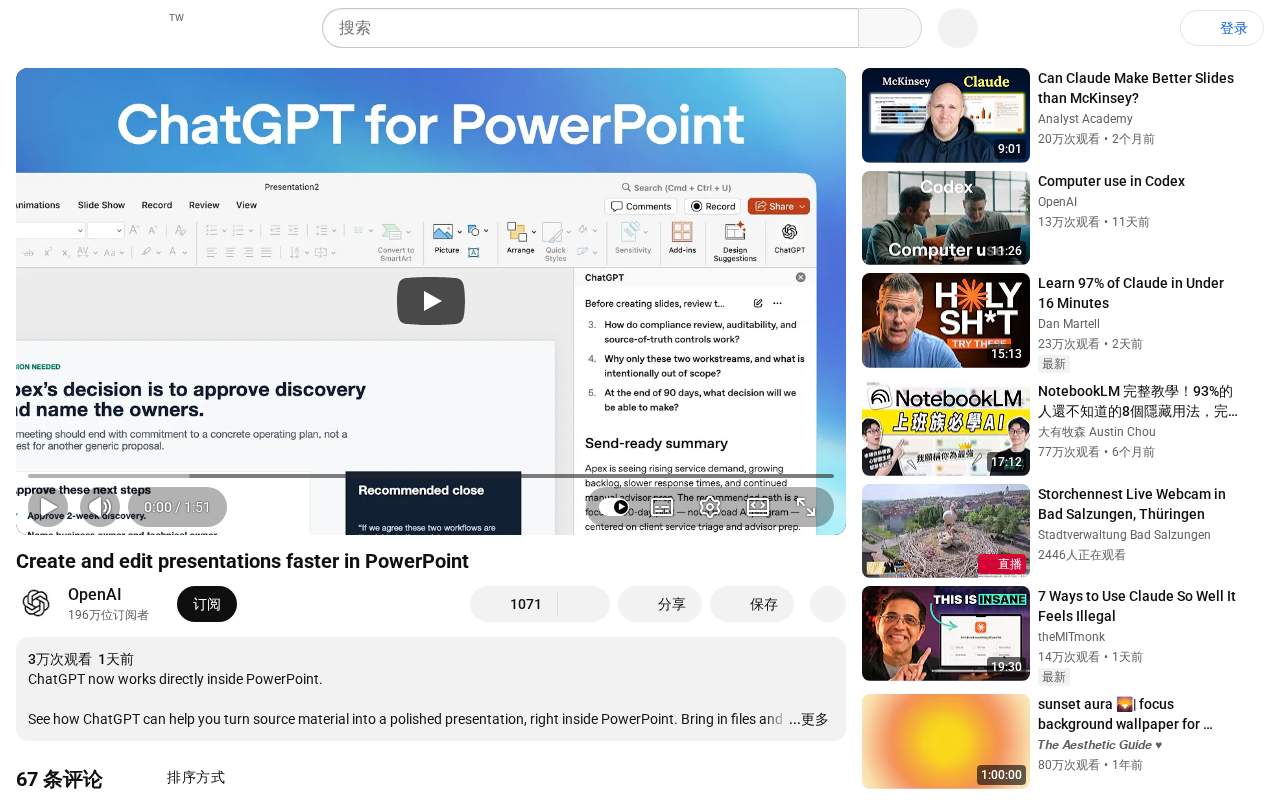
Task: Open the '7 Ways to Use Claude' thumbnail
Action: pyautogui.click(x=946, y=633)
